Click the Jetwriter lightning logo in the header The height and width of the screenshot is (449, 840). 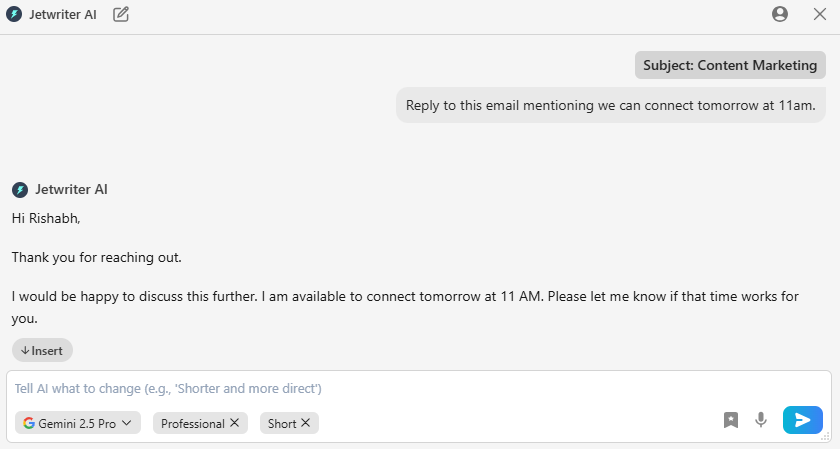(x=14, y=14)
